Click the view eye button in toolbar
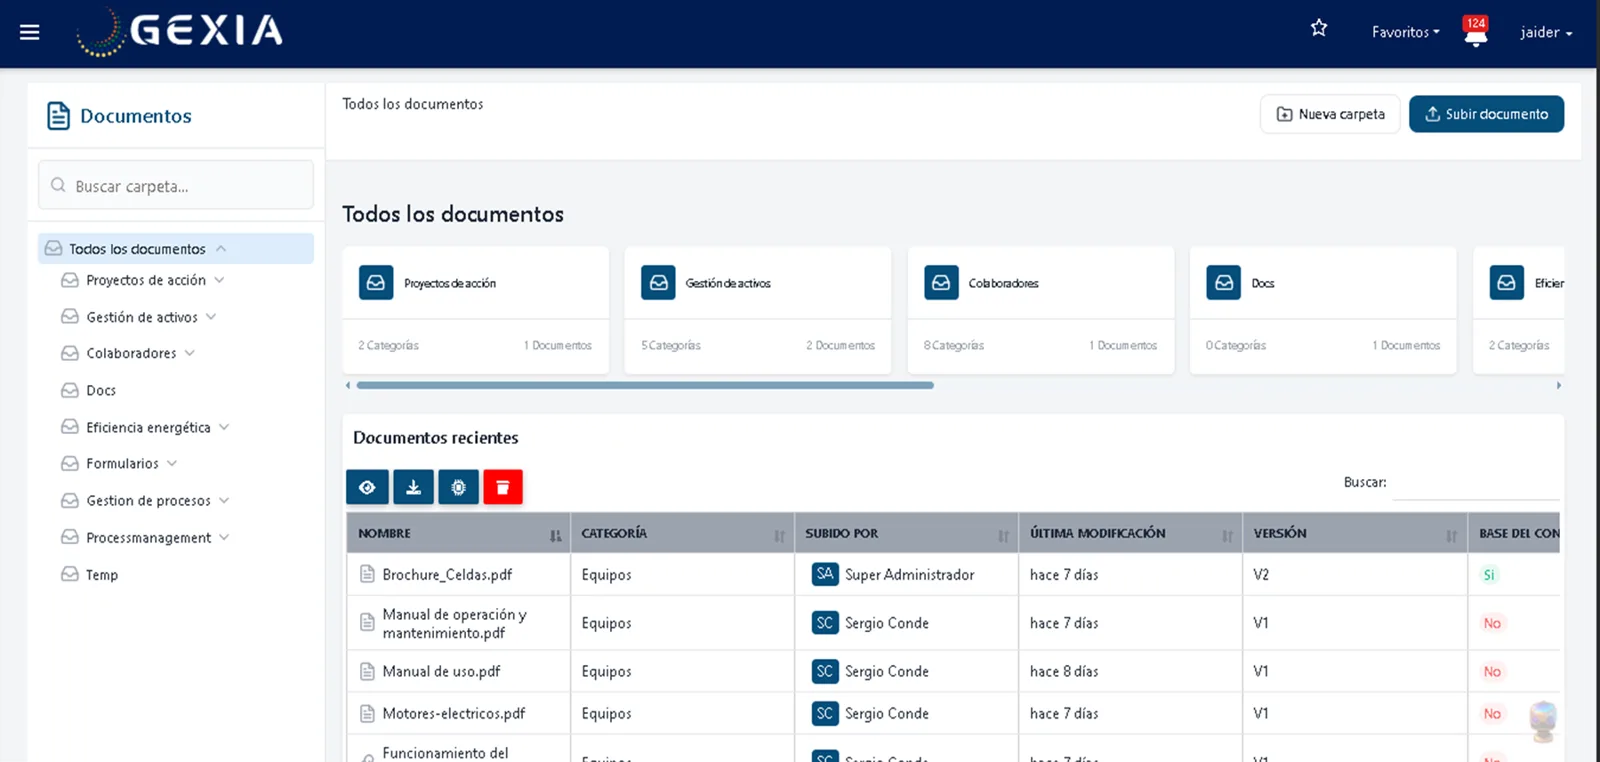 pos(367,487)
